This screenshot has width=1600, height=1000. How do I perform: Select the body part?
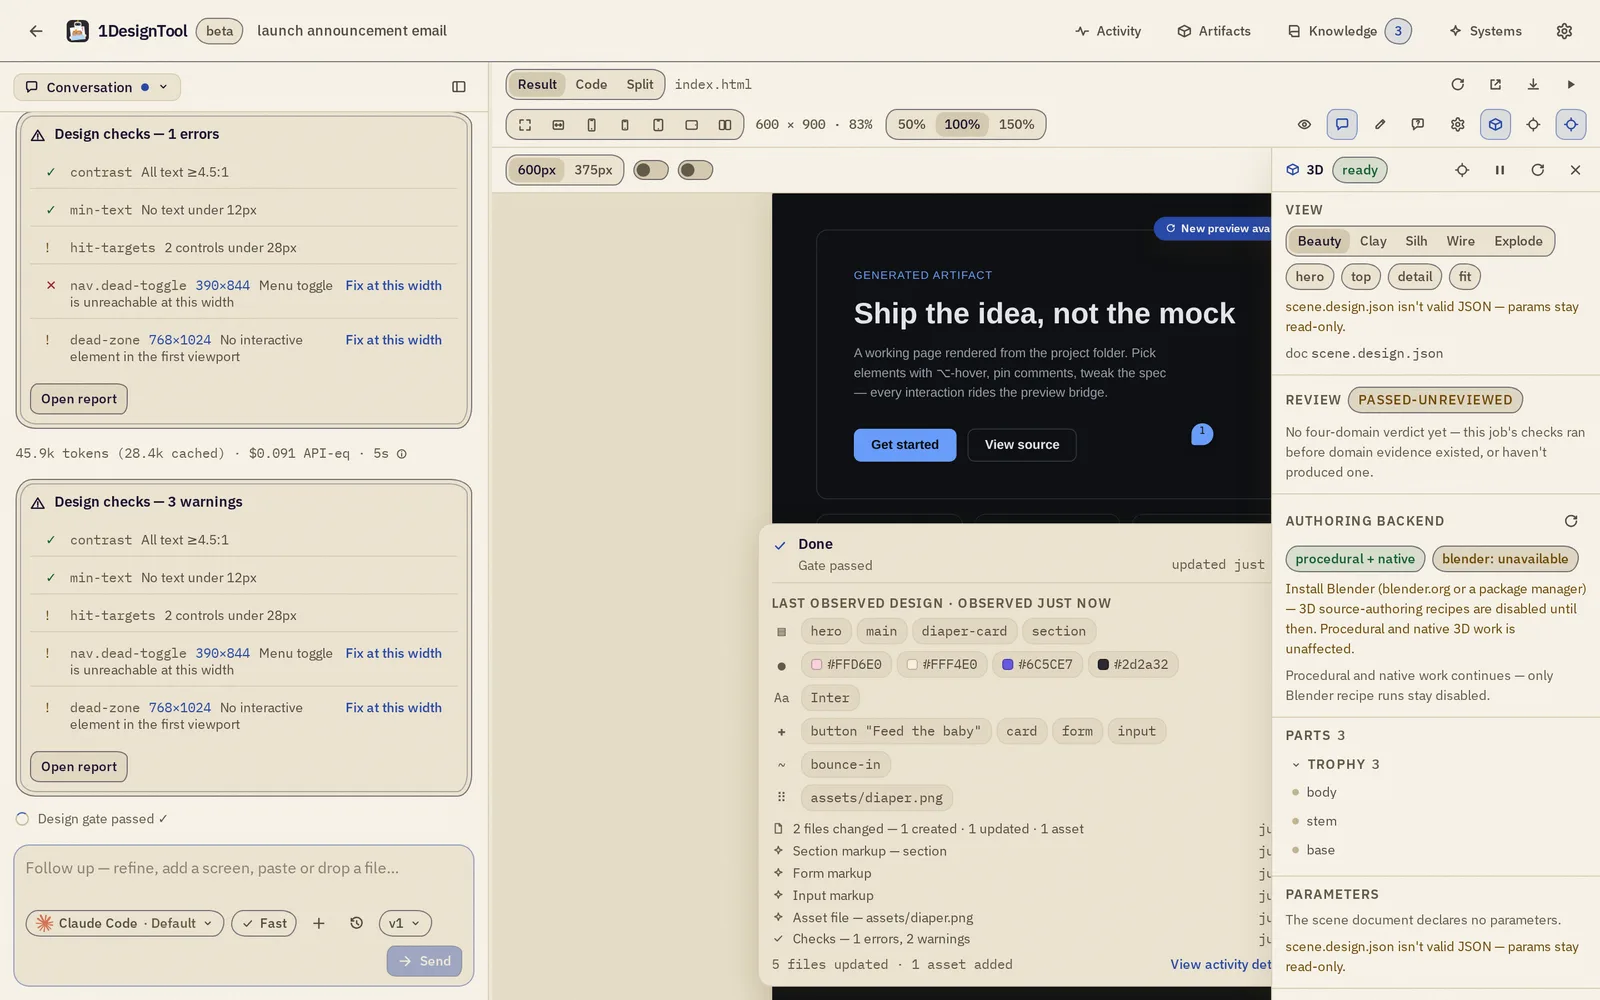tap(1320, 792)
